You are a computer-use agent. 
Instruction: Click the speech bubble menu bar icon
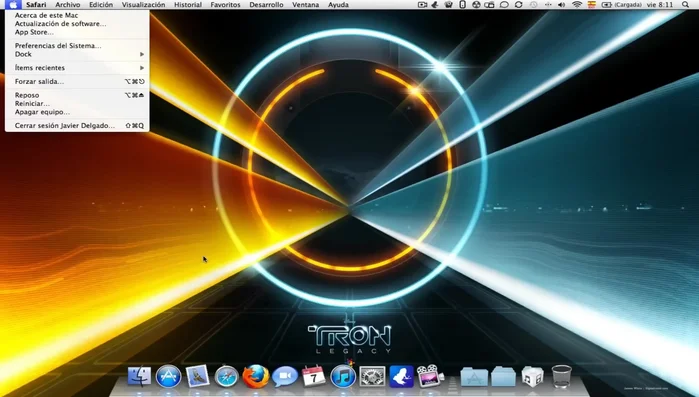pyautogui.click(x=504, y=5)
